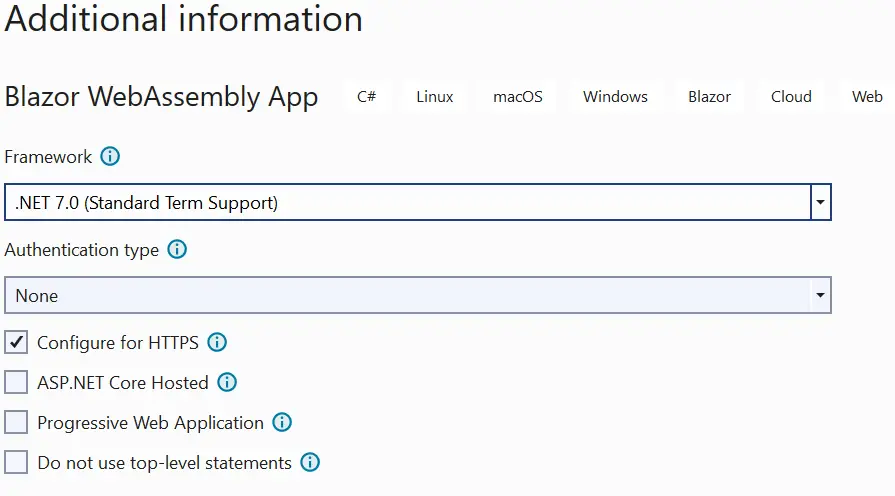Click the C# tag
Viewport: 895px width, 496px height.
point(366,96)
